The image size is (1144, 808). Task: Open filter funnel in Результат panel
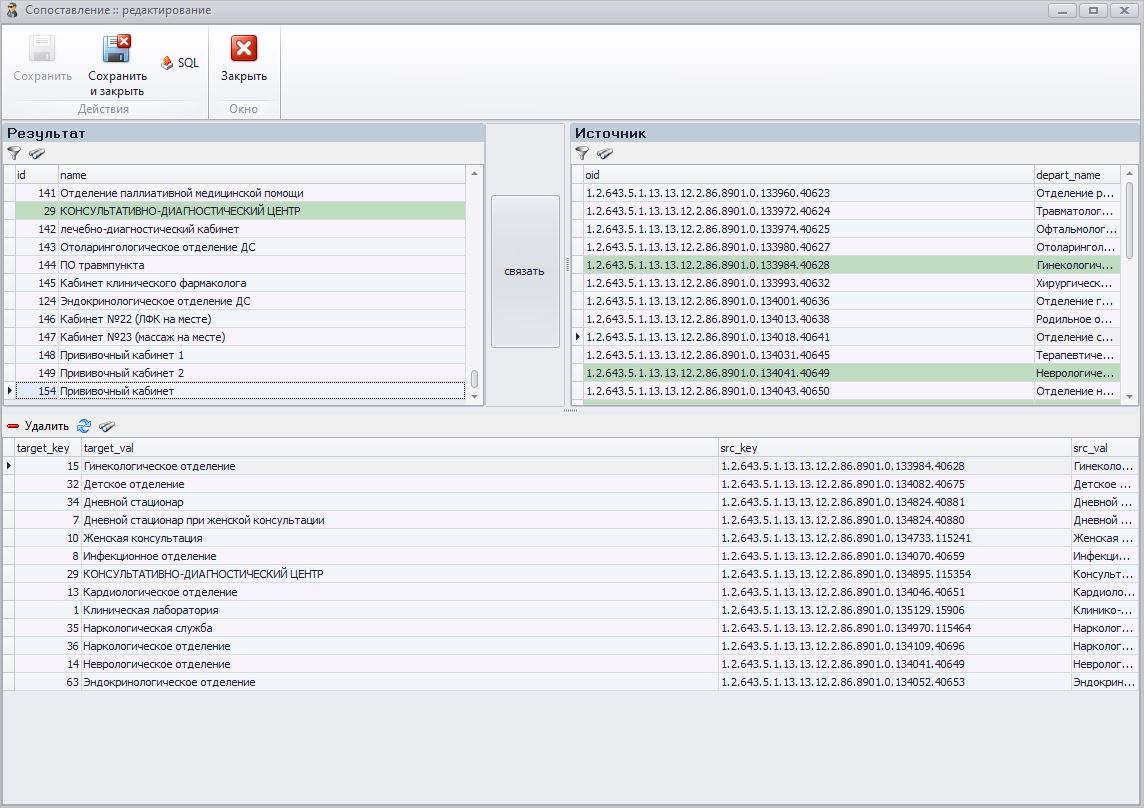14,154
